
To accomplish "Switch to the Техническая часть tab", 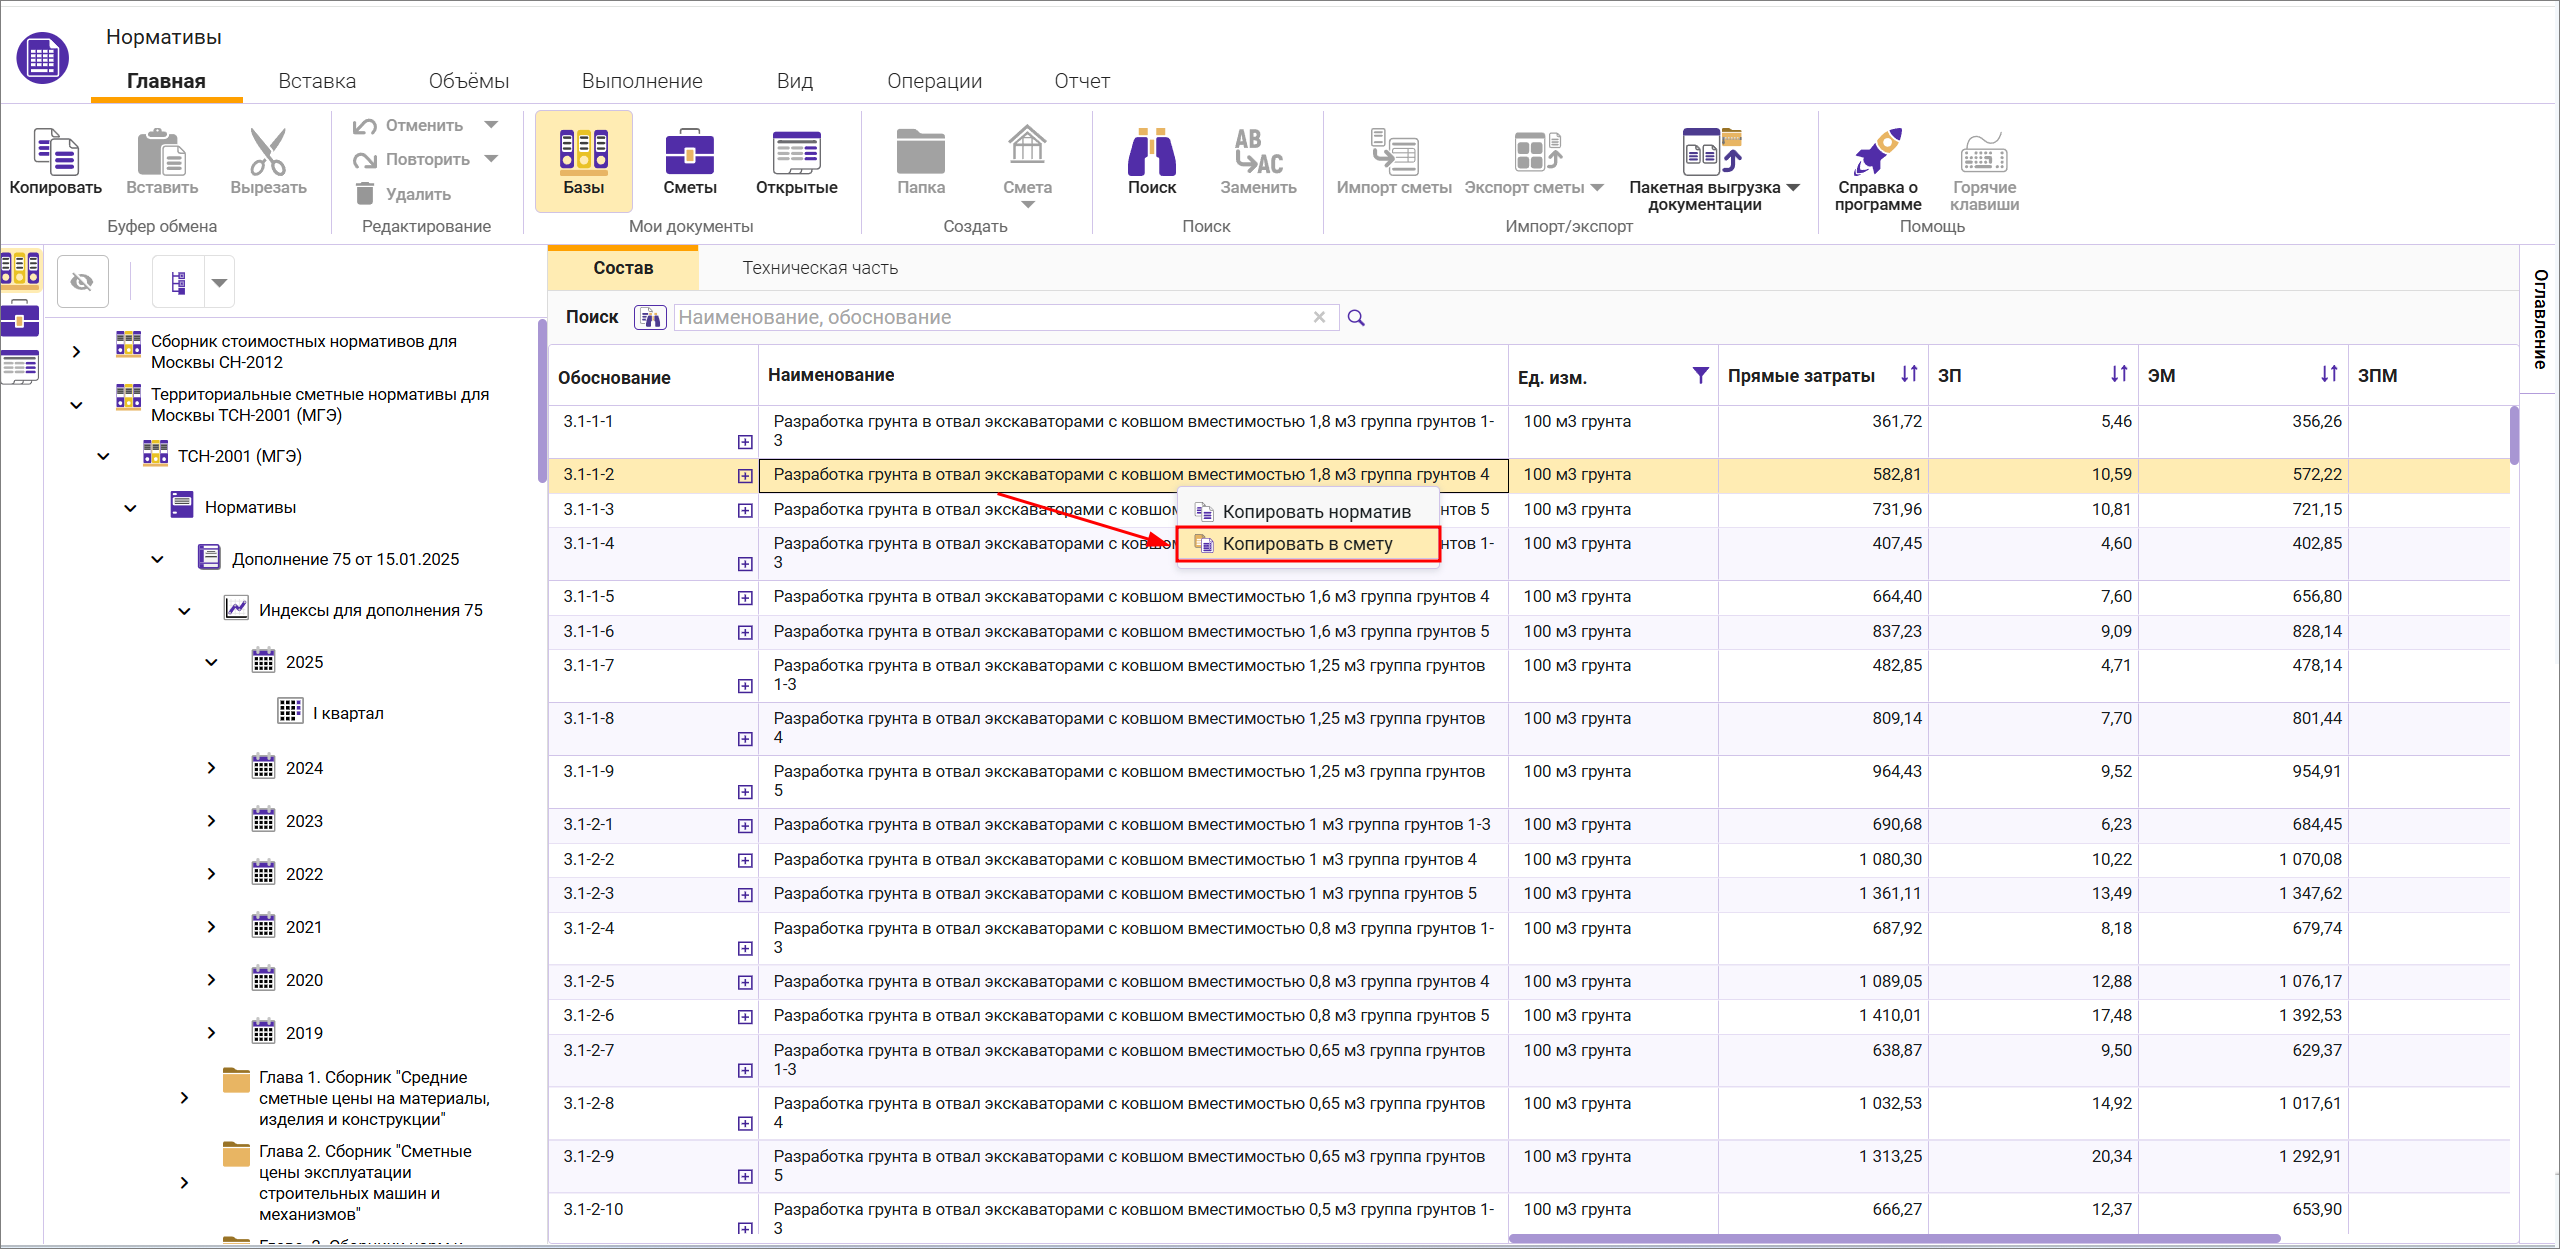I will pyautogui.click(x=819, y=268).
